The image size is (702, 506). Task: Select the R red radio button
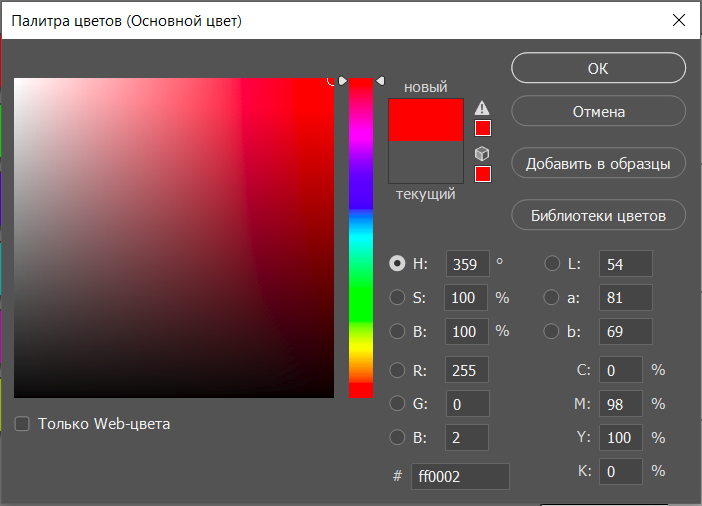pos(397,370)
